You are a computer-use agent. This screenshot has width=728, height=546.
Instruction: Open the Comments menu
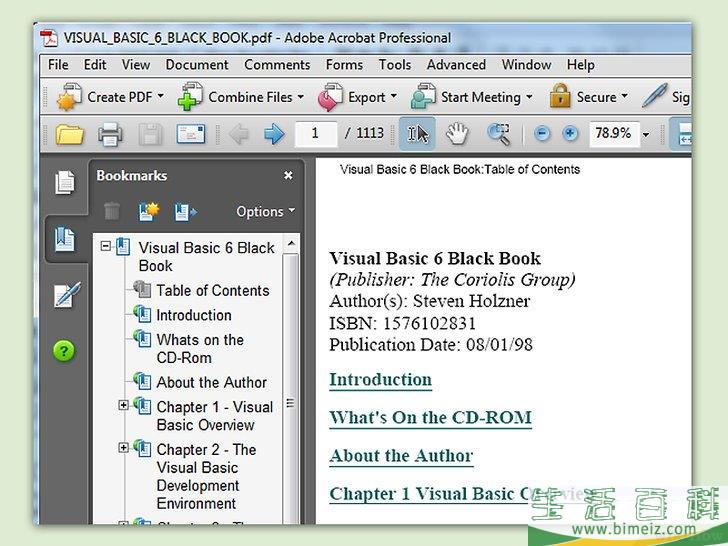[x=277, y=65]
